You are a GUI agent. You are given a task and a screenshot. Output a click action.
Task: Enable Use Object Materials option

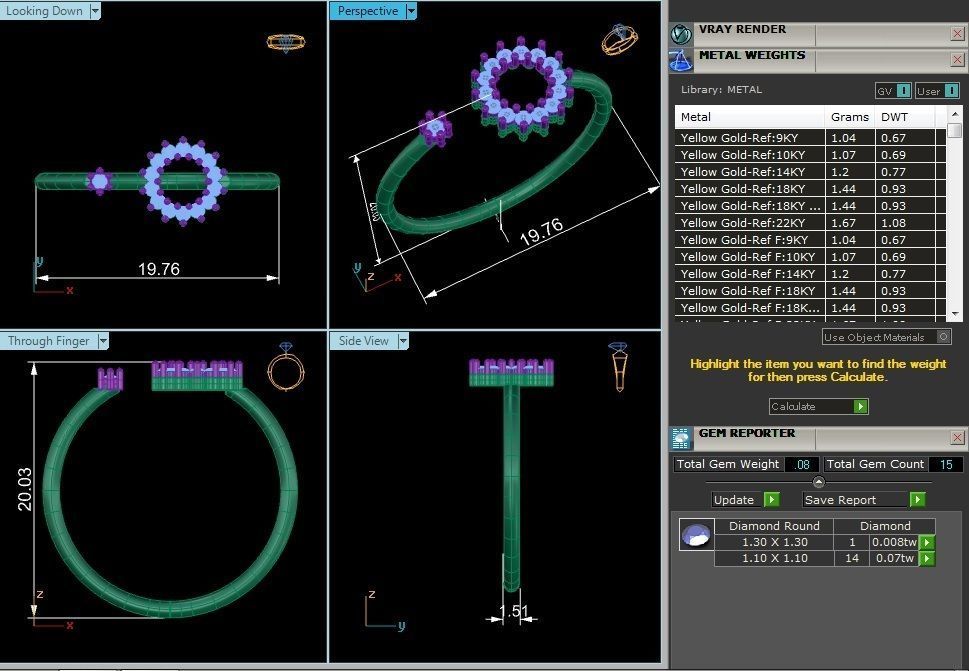point(943,338)
